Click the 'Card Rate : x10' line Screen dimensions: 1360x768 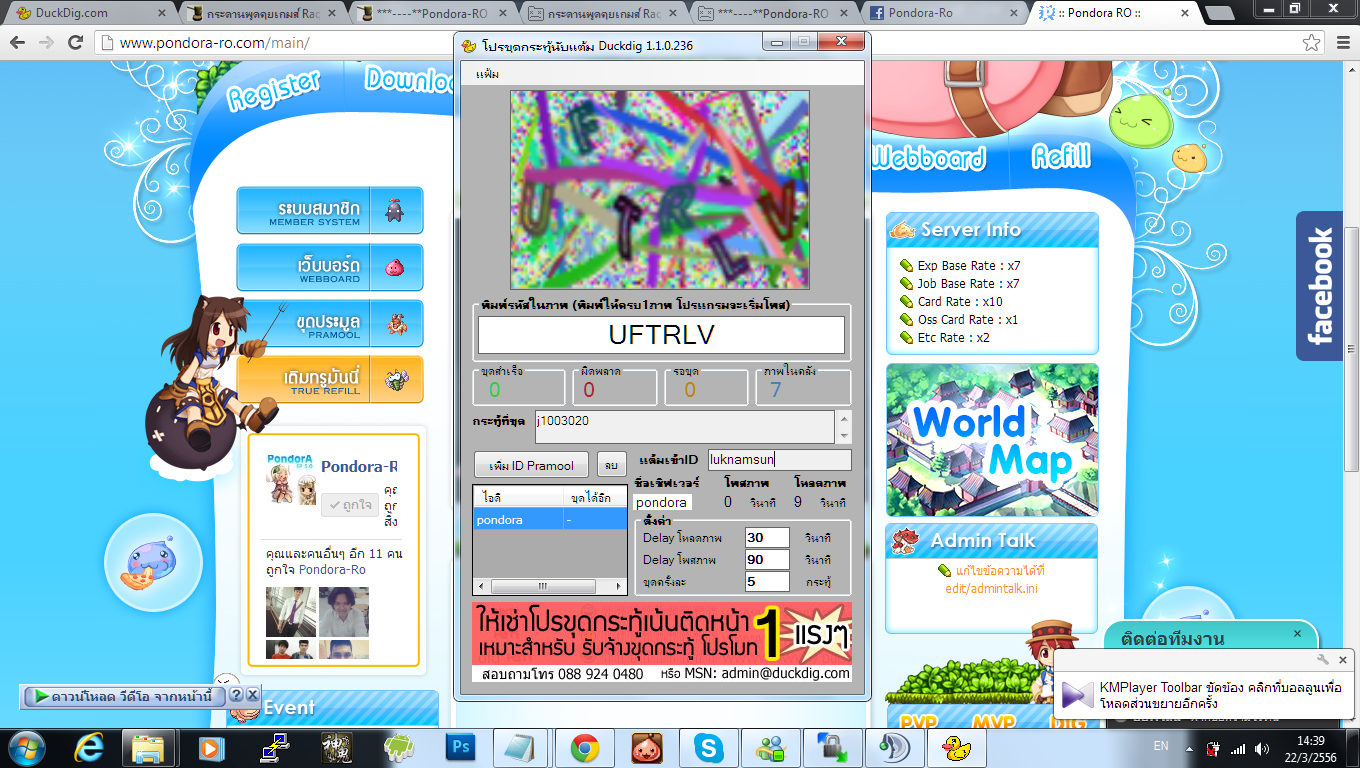pos(960,302)
